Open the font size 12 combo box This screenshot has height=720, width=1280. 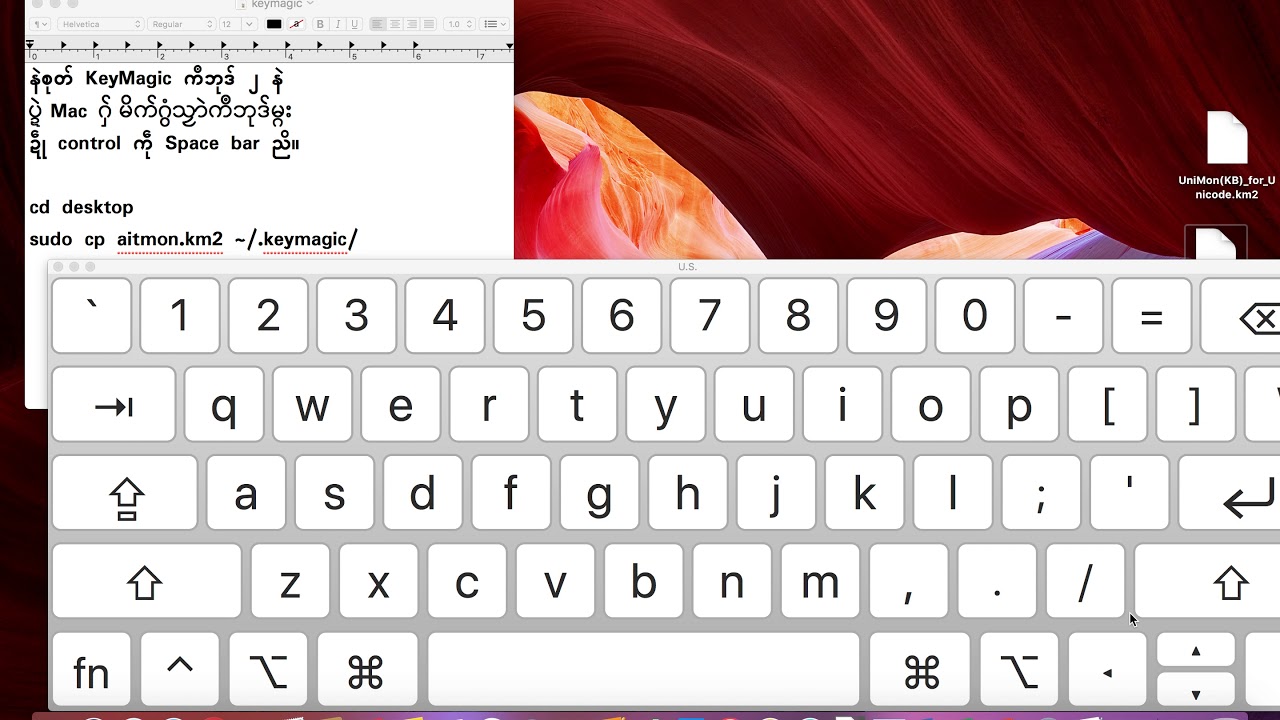tap(237, 24)
